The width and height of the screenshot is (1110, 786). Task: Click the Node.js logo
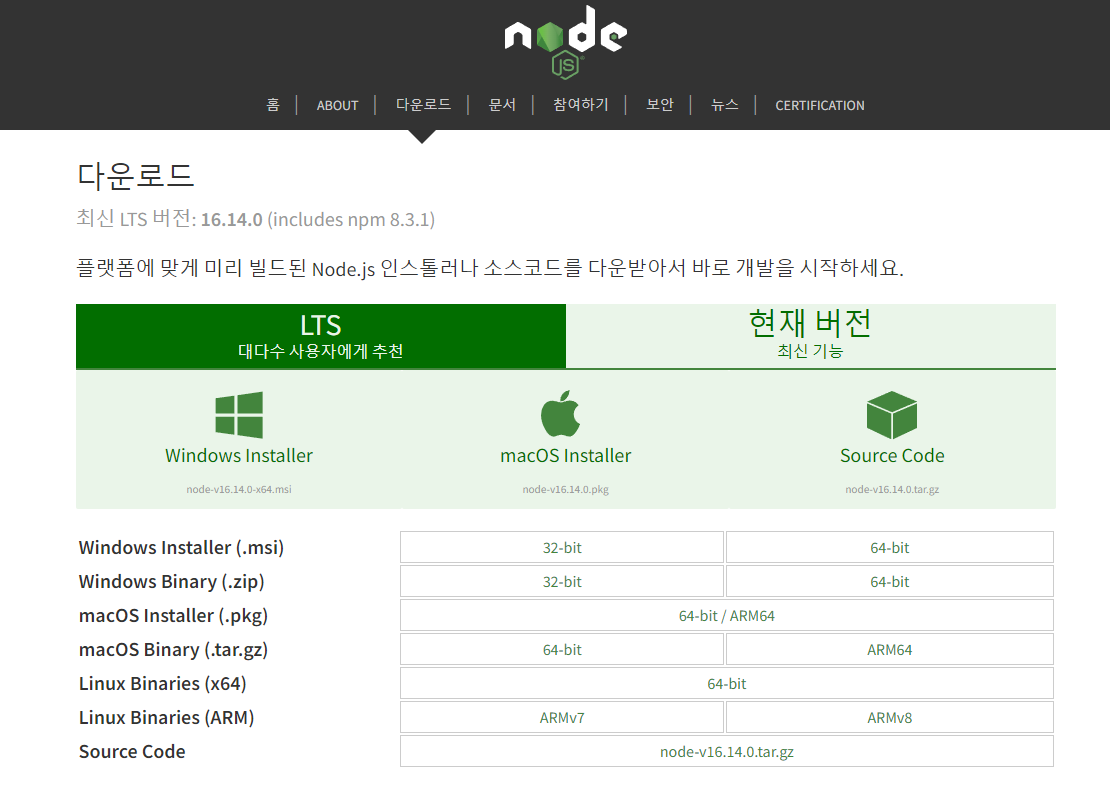[x=565, y=42]
